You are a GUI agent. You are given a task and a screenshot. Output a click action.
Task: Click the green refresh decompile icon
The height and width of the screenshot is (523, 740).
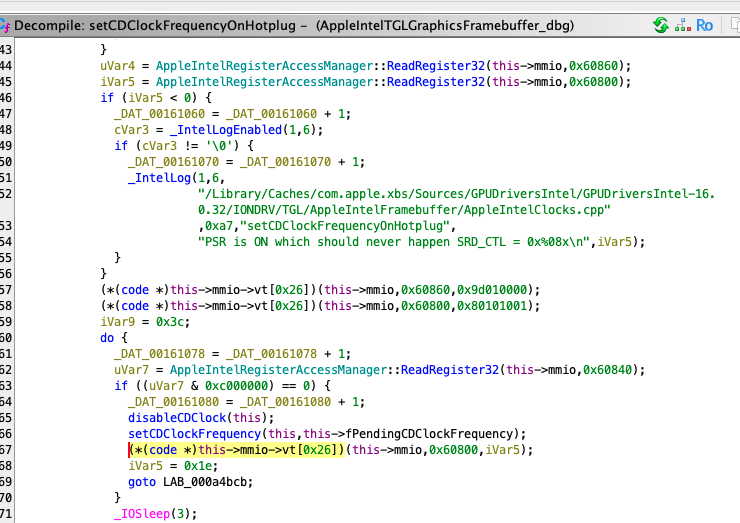[x=661, y=25]
